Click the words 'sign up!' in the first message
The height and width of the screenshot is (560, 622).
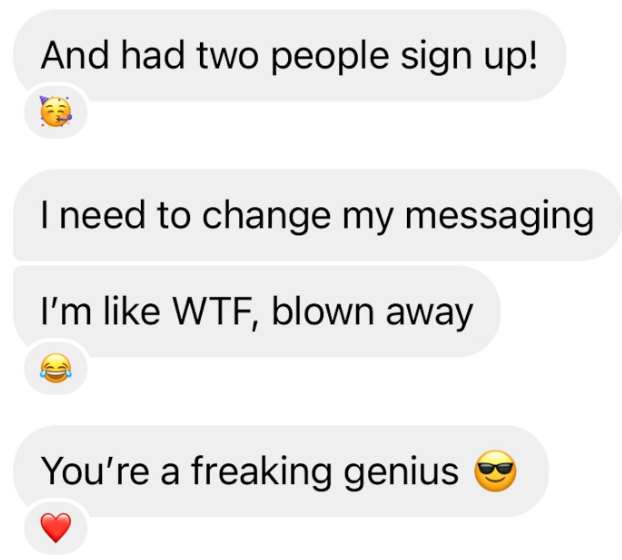point(469,57)
